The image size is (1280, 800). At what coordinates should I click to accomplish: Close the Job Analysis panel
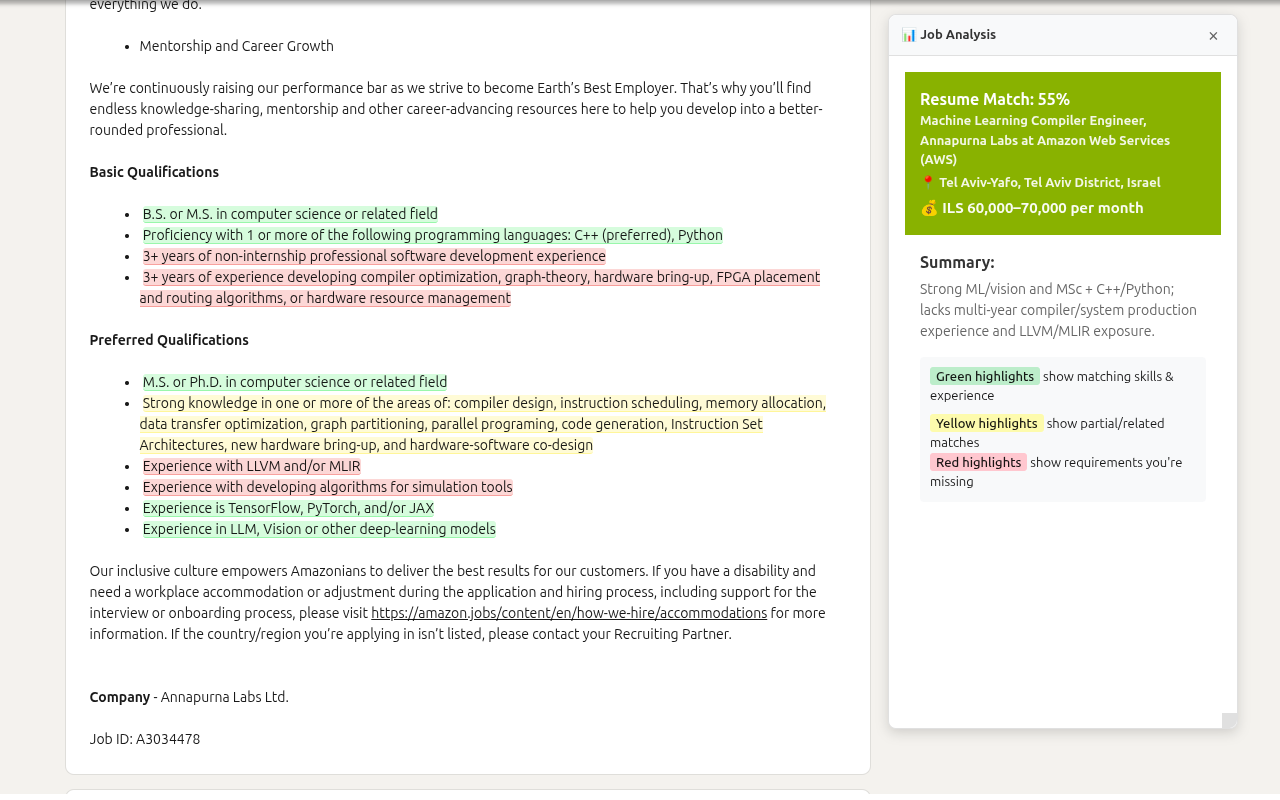coord(1213,36)
